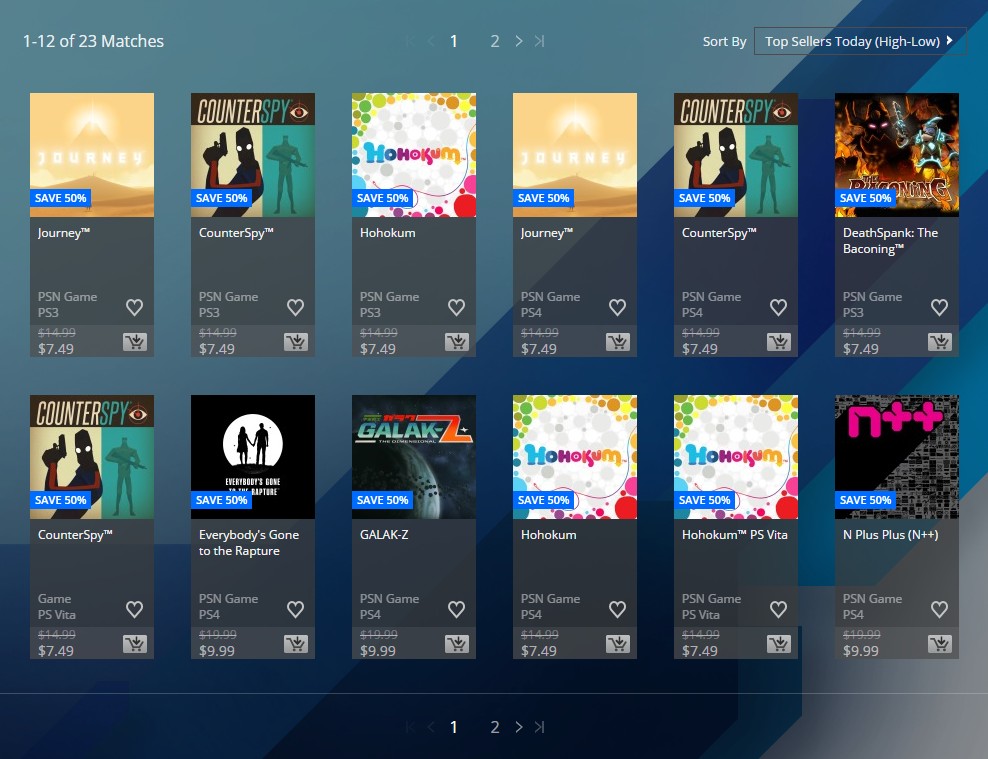Jump to last page using bottom arrow
988x759 pixels.
coord(540,727)
